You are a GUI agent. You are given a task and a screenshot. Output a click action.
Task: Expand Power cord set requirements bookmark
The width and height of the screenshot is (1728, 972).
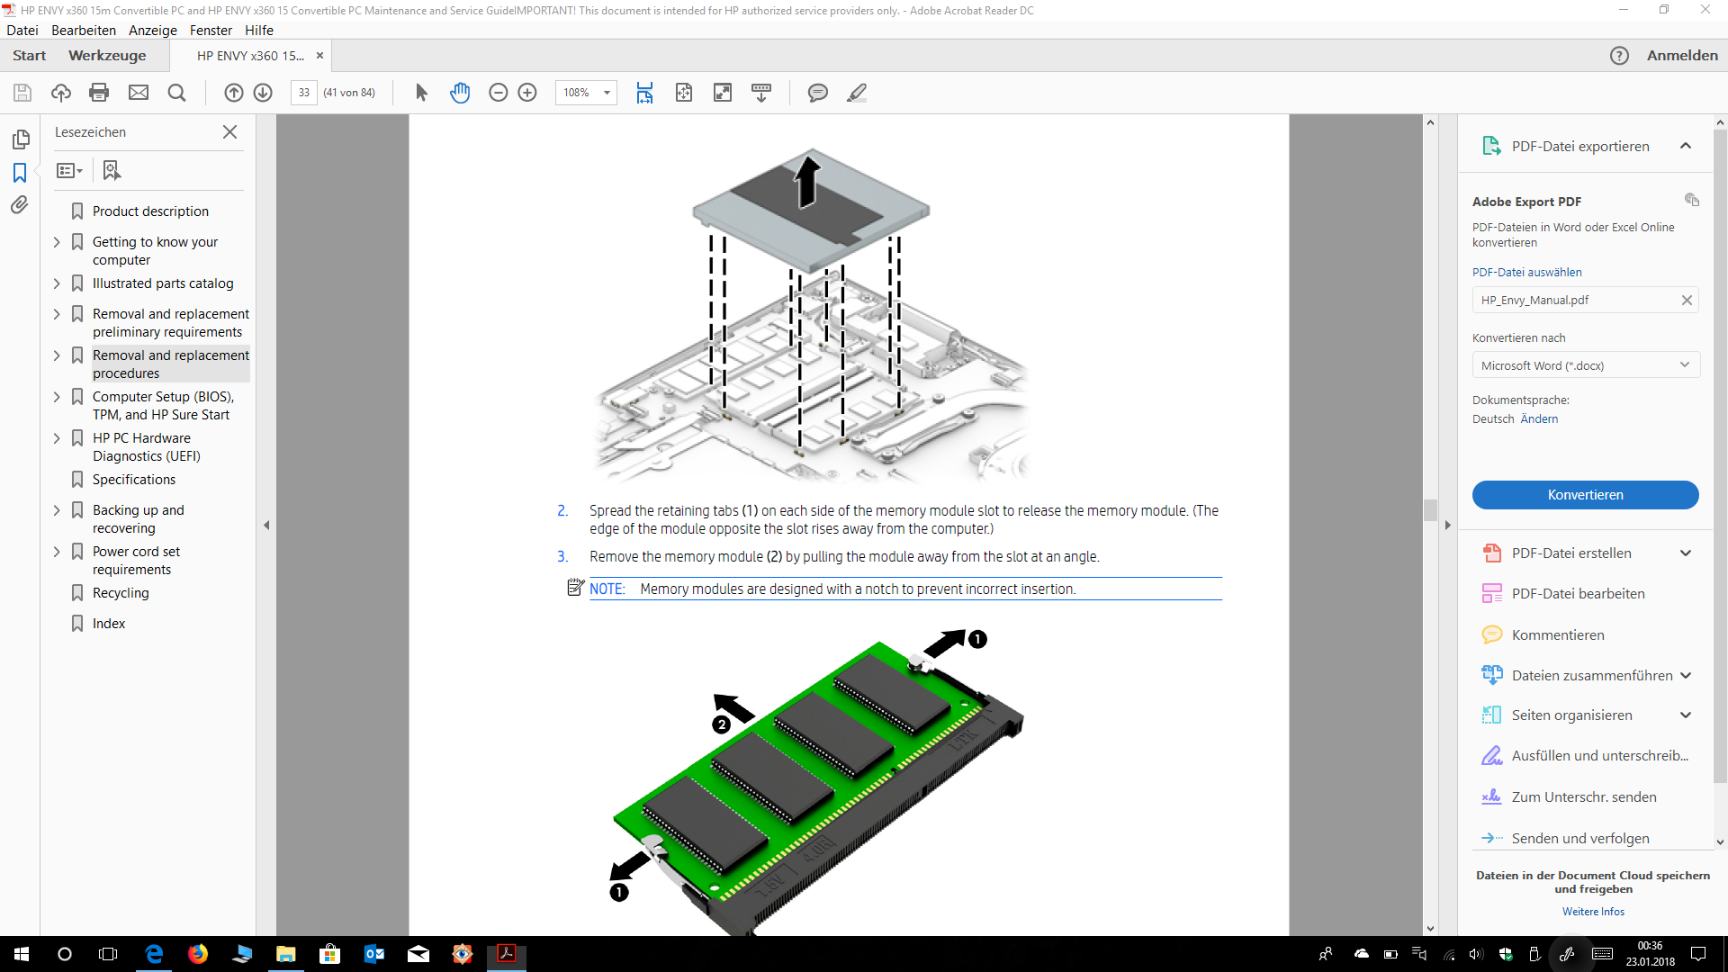tap(57, 552)
